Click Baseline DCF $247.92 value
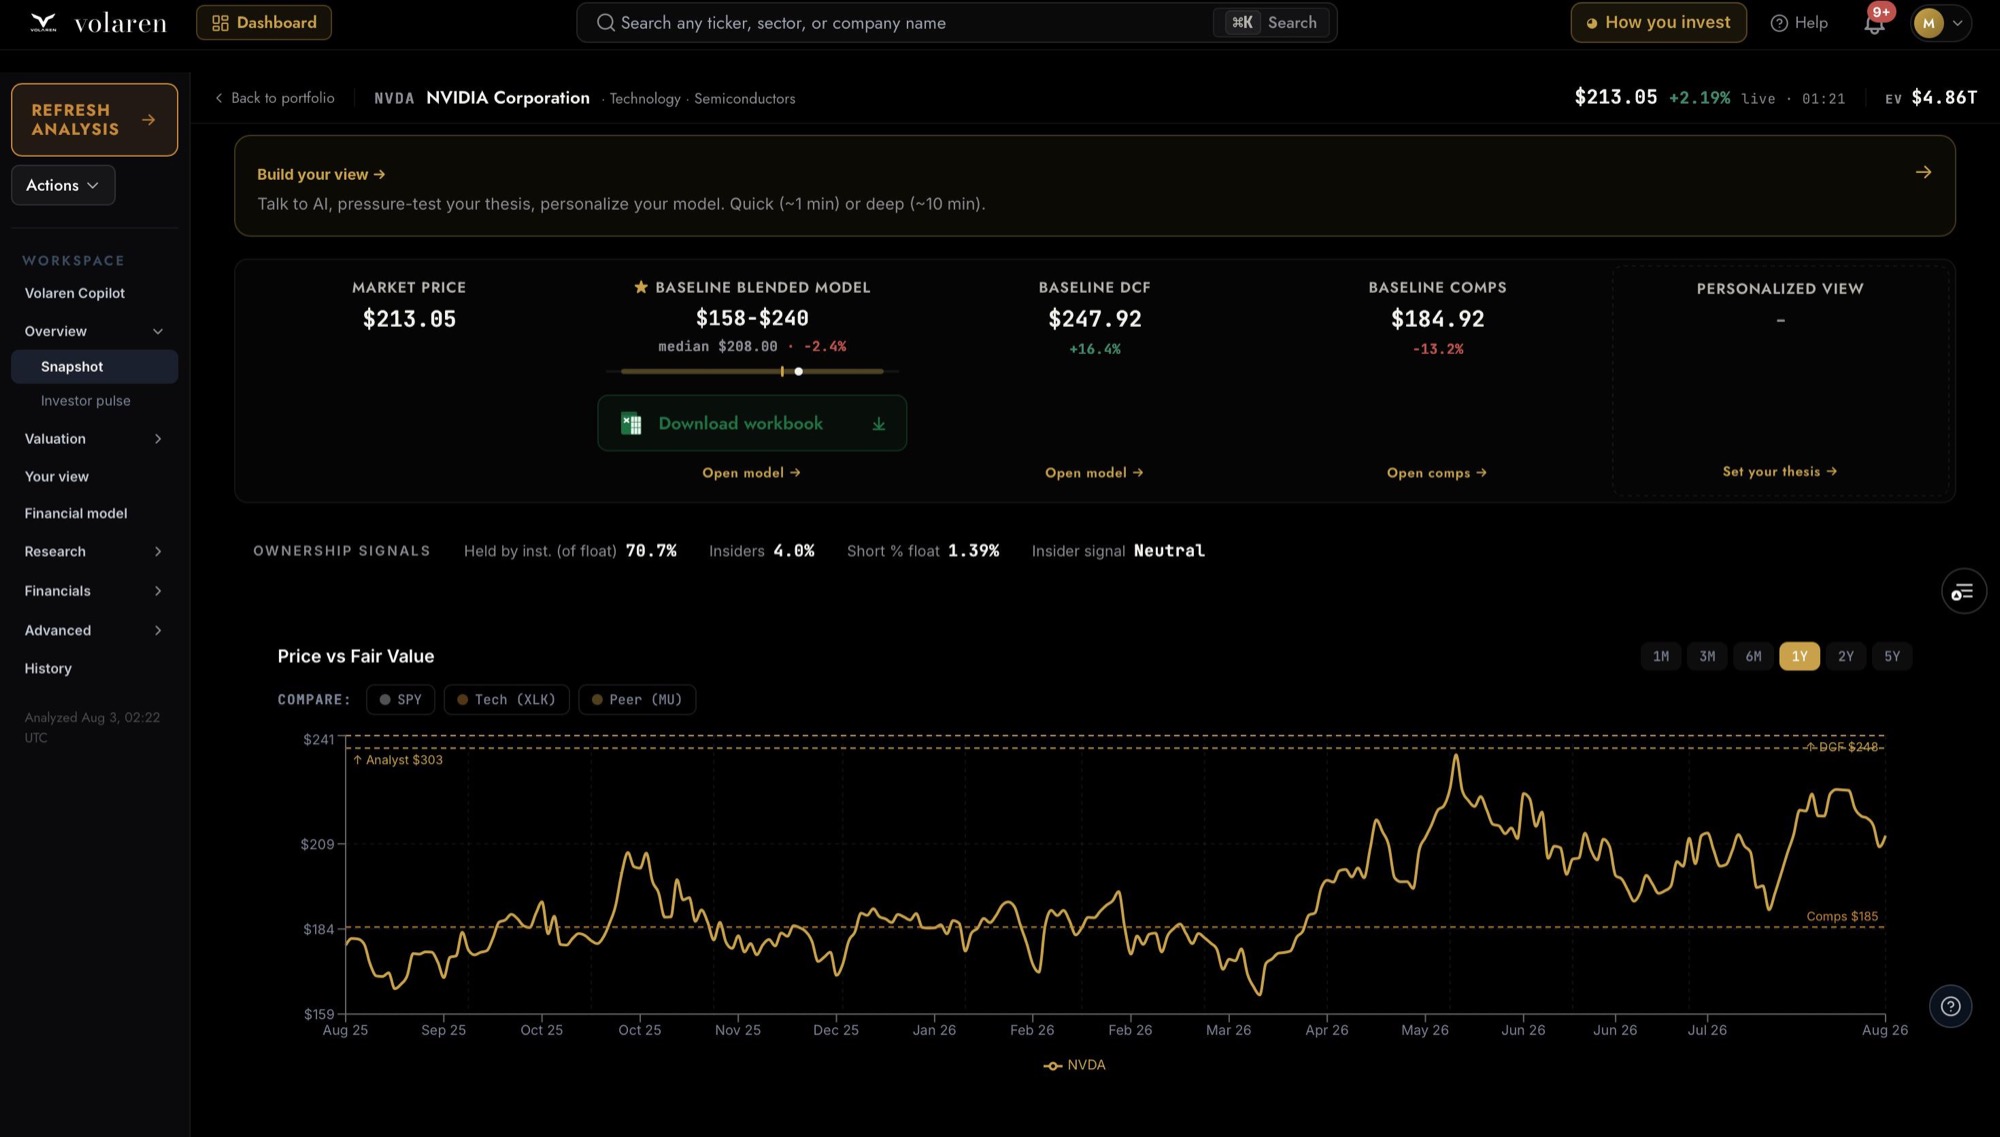The image size is (2000, 1137). tap(1095, 319)
